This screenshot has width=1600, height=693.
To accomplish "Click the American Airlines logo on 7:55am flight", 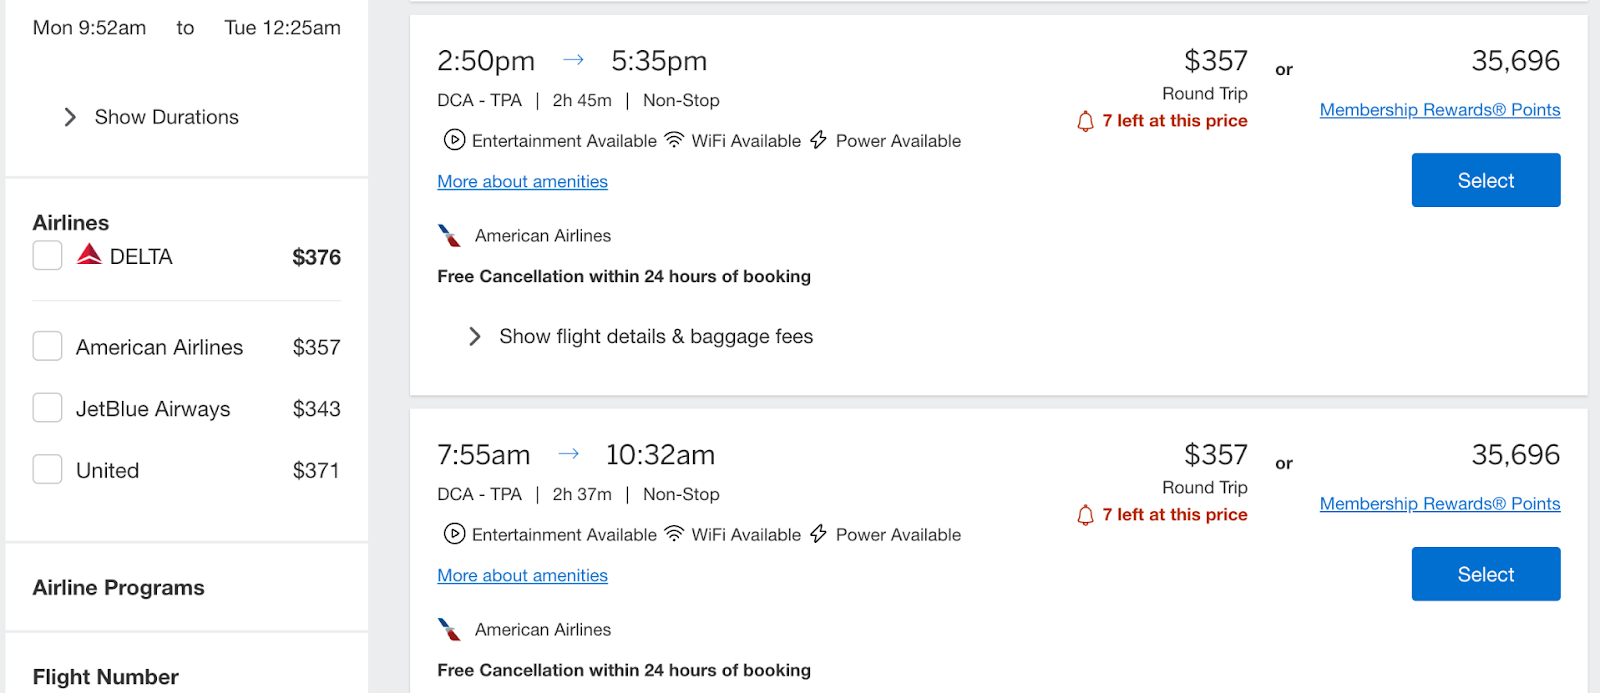I will 449,630.
